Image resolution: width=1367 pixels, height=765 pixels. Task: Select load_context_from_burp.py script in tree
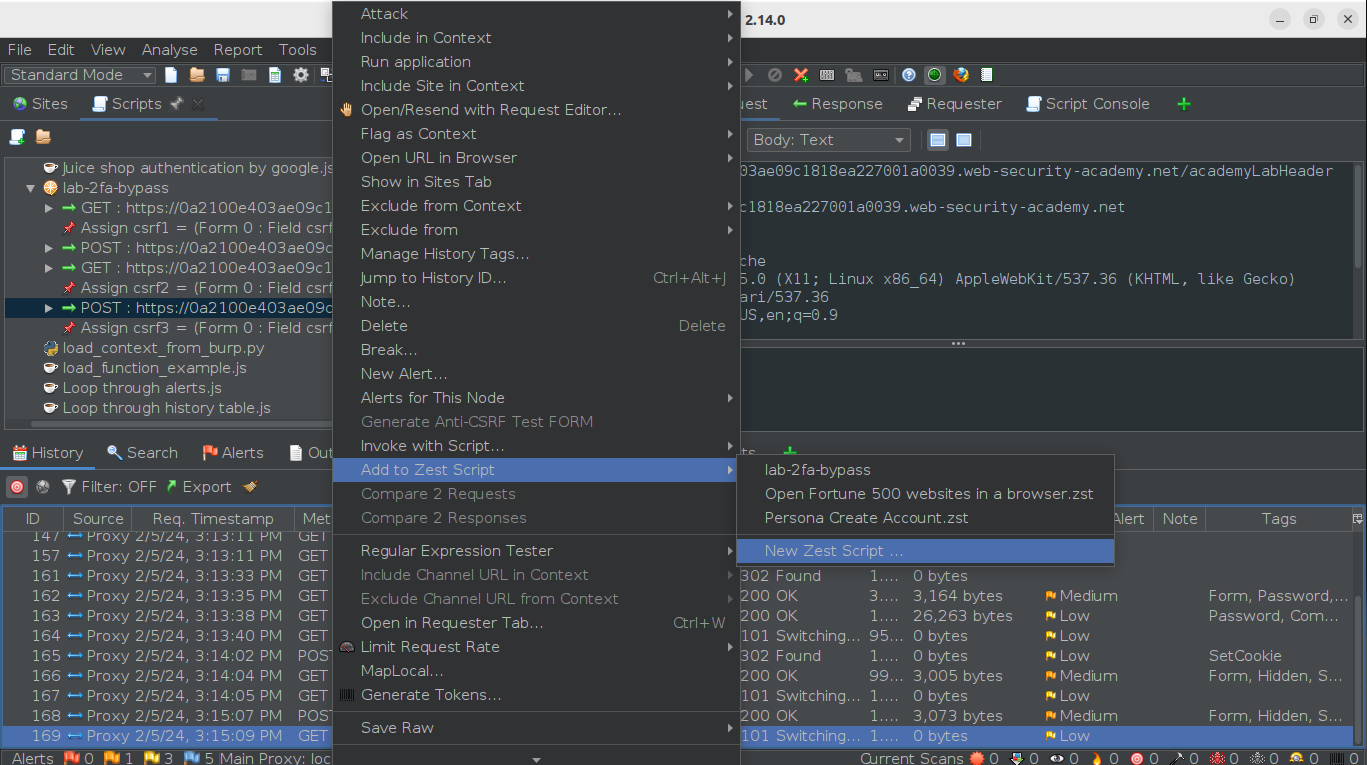coord(163,348)
